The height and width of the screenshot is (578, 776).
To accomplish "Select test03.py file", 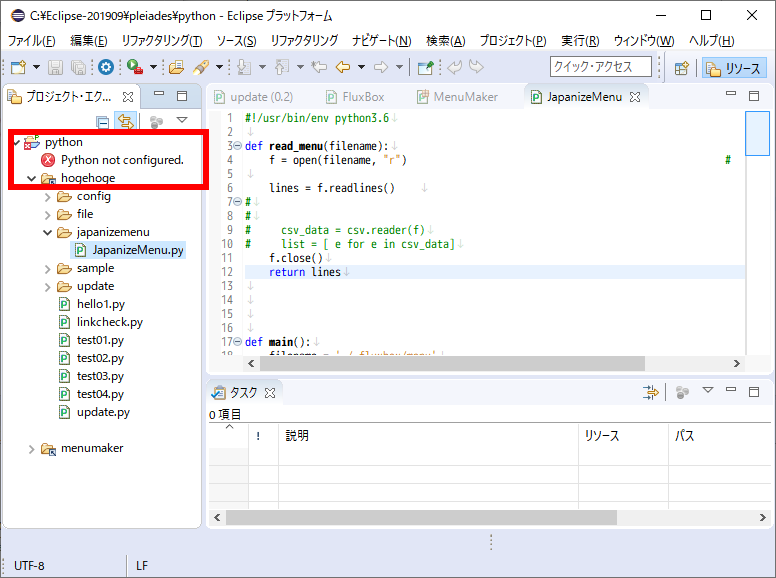I will [92, 376].
